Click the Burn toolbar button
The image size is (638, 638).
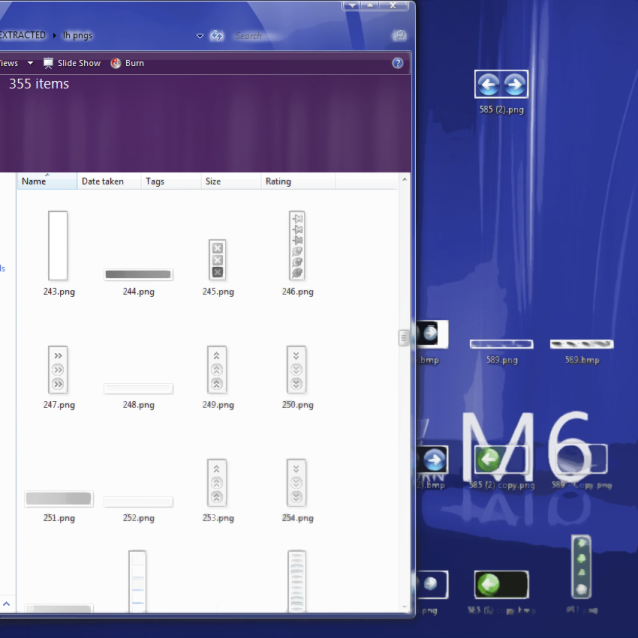(127, 63)
